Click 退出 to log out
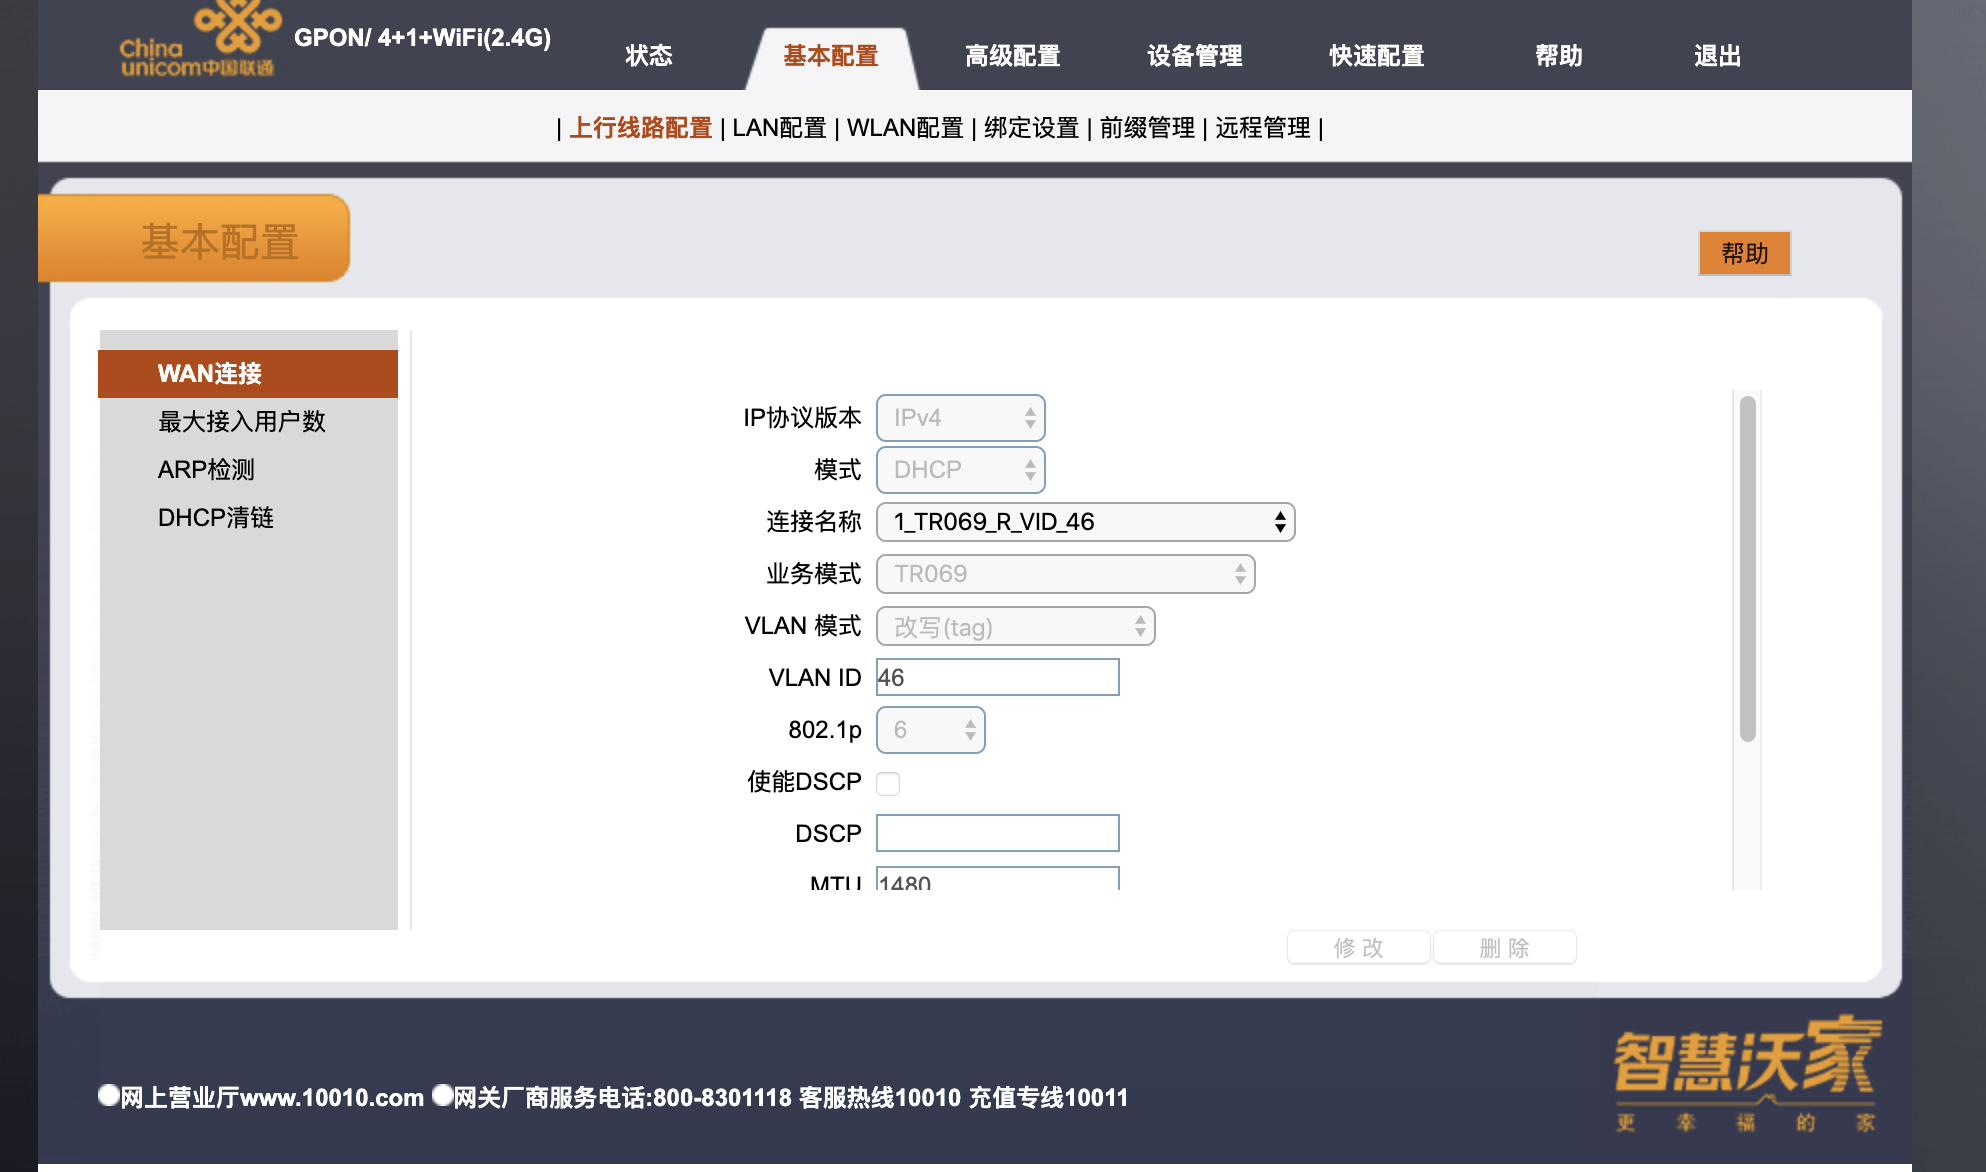 tap(1718, 56)
